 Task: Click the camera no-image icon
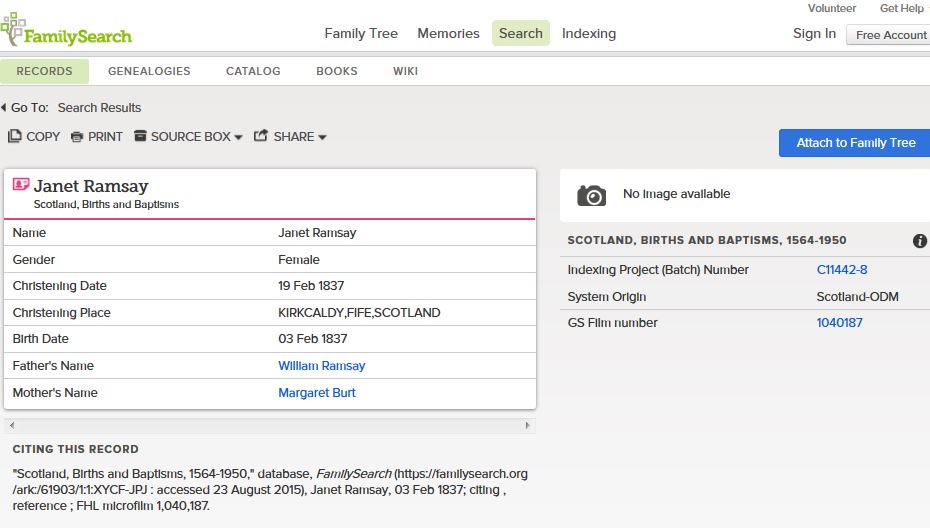pyautogui.click(x=592, y=195)
